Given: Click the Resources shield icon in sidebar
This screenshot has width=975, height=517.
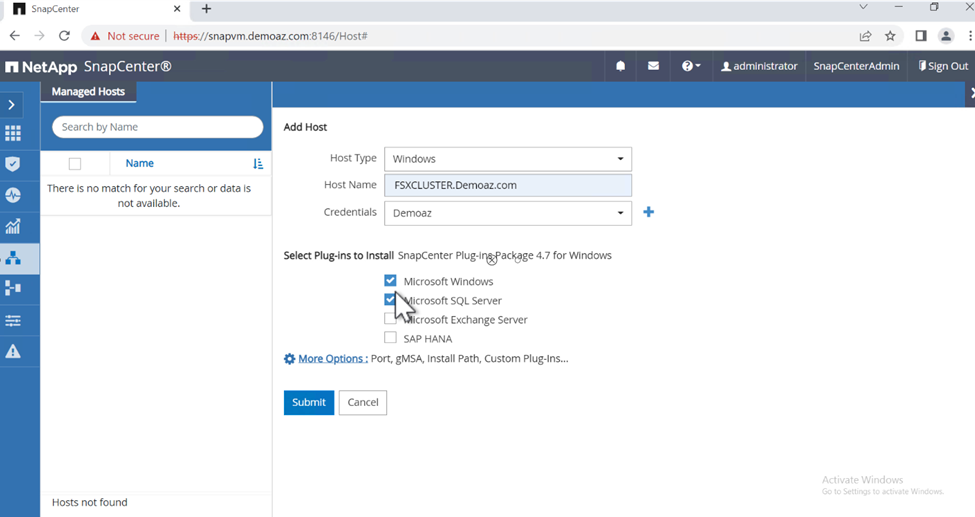Looking at the screenshot, I should (x=13, y=164).
